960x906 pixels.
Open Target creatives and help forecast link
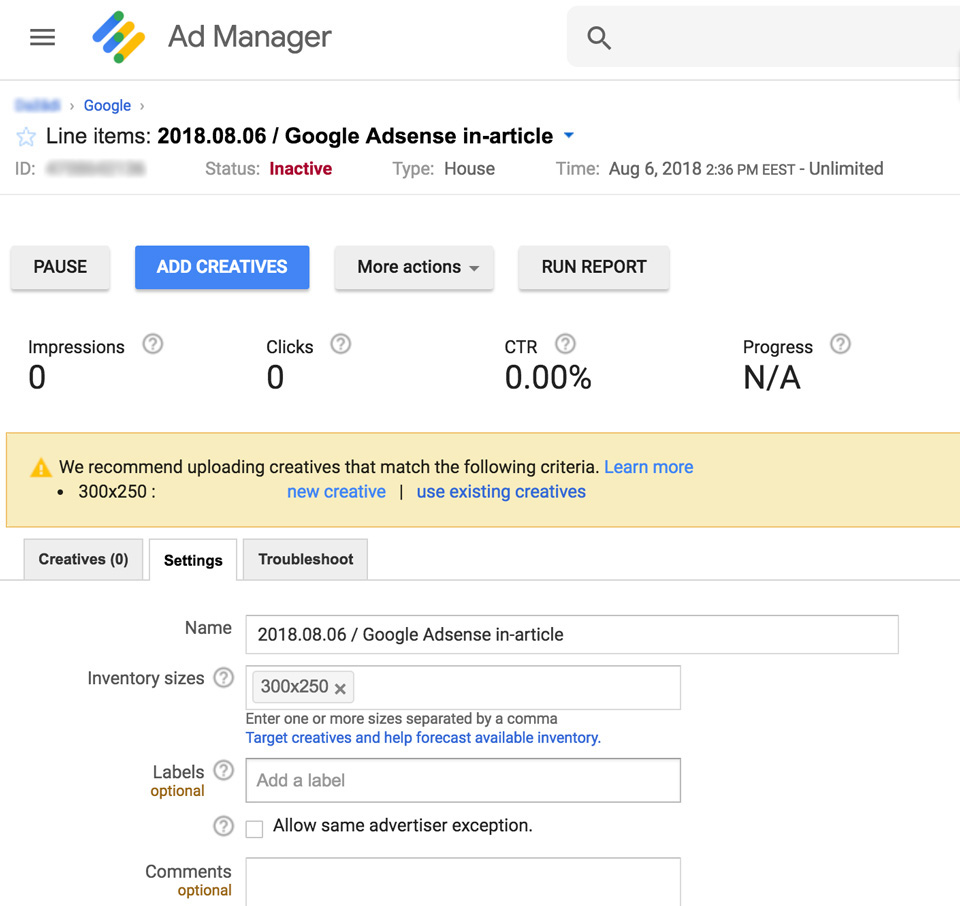(423, 738)
